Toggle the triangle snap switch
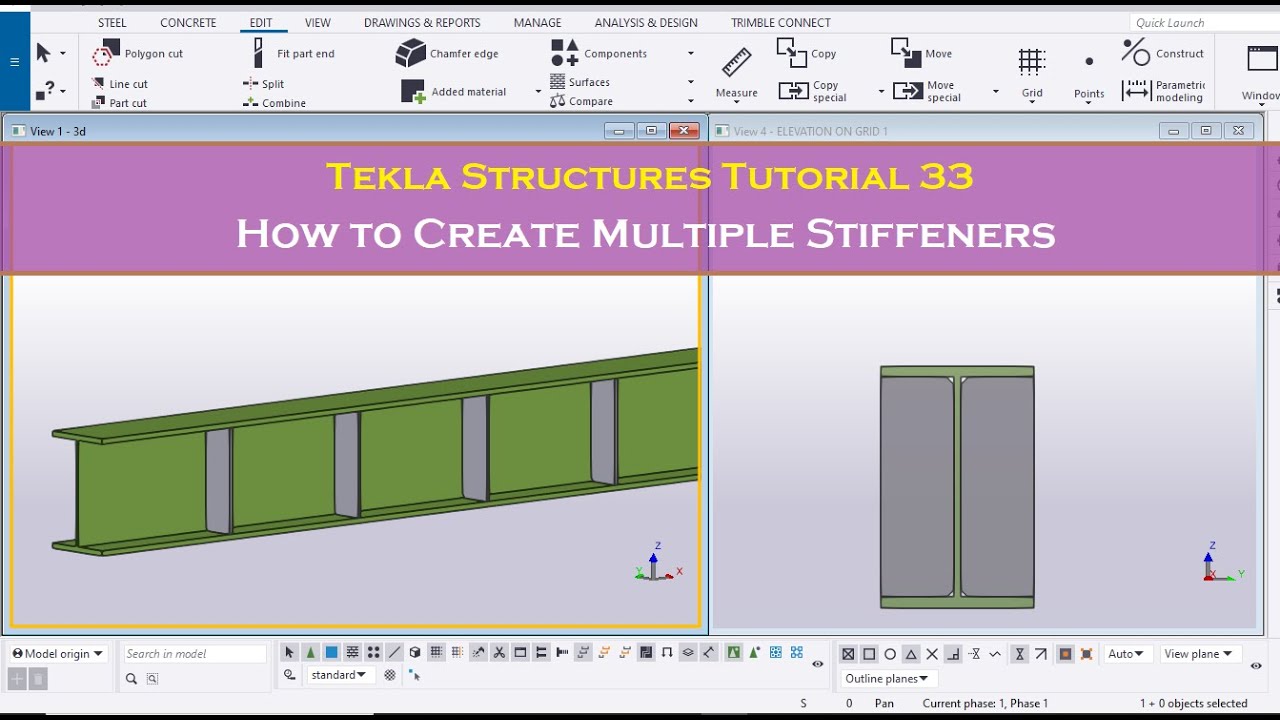 pyautogui.click(x=911, y=654)
